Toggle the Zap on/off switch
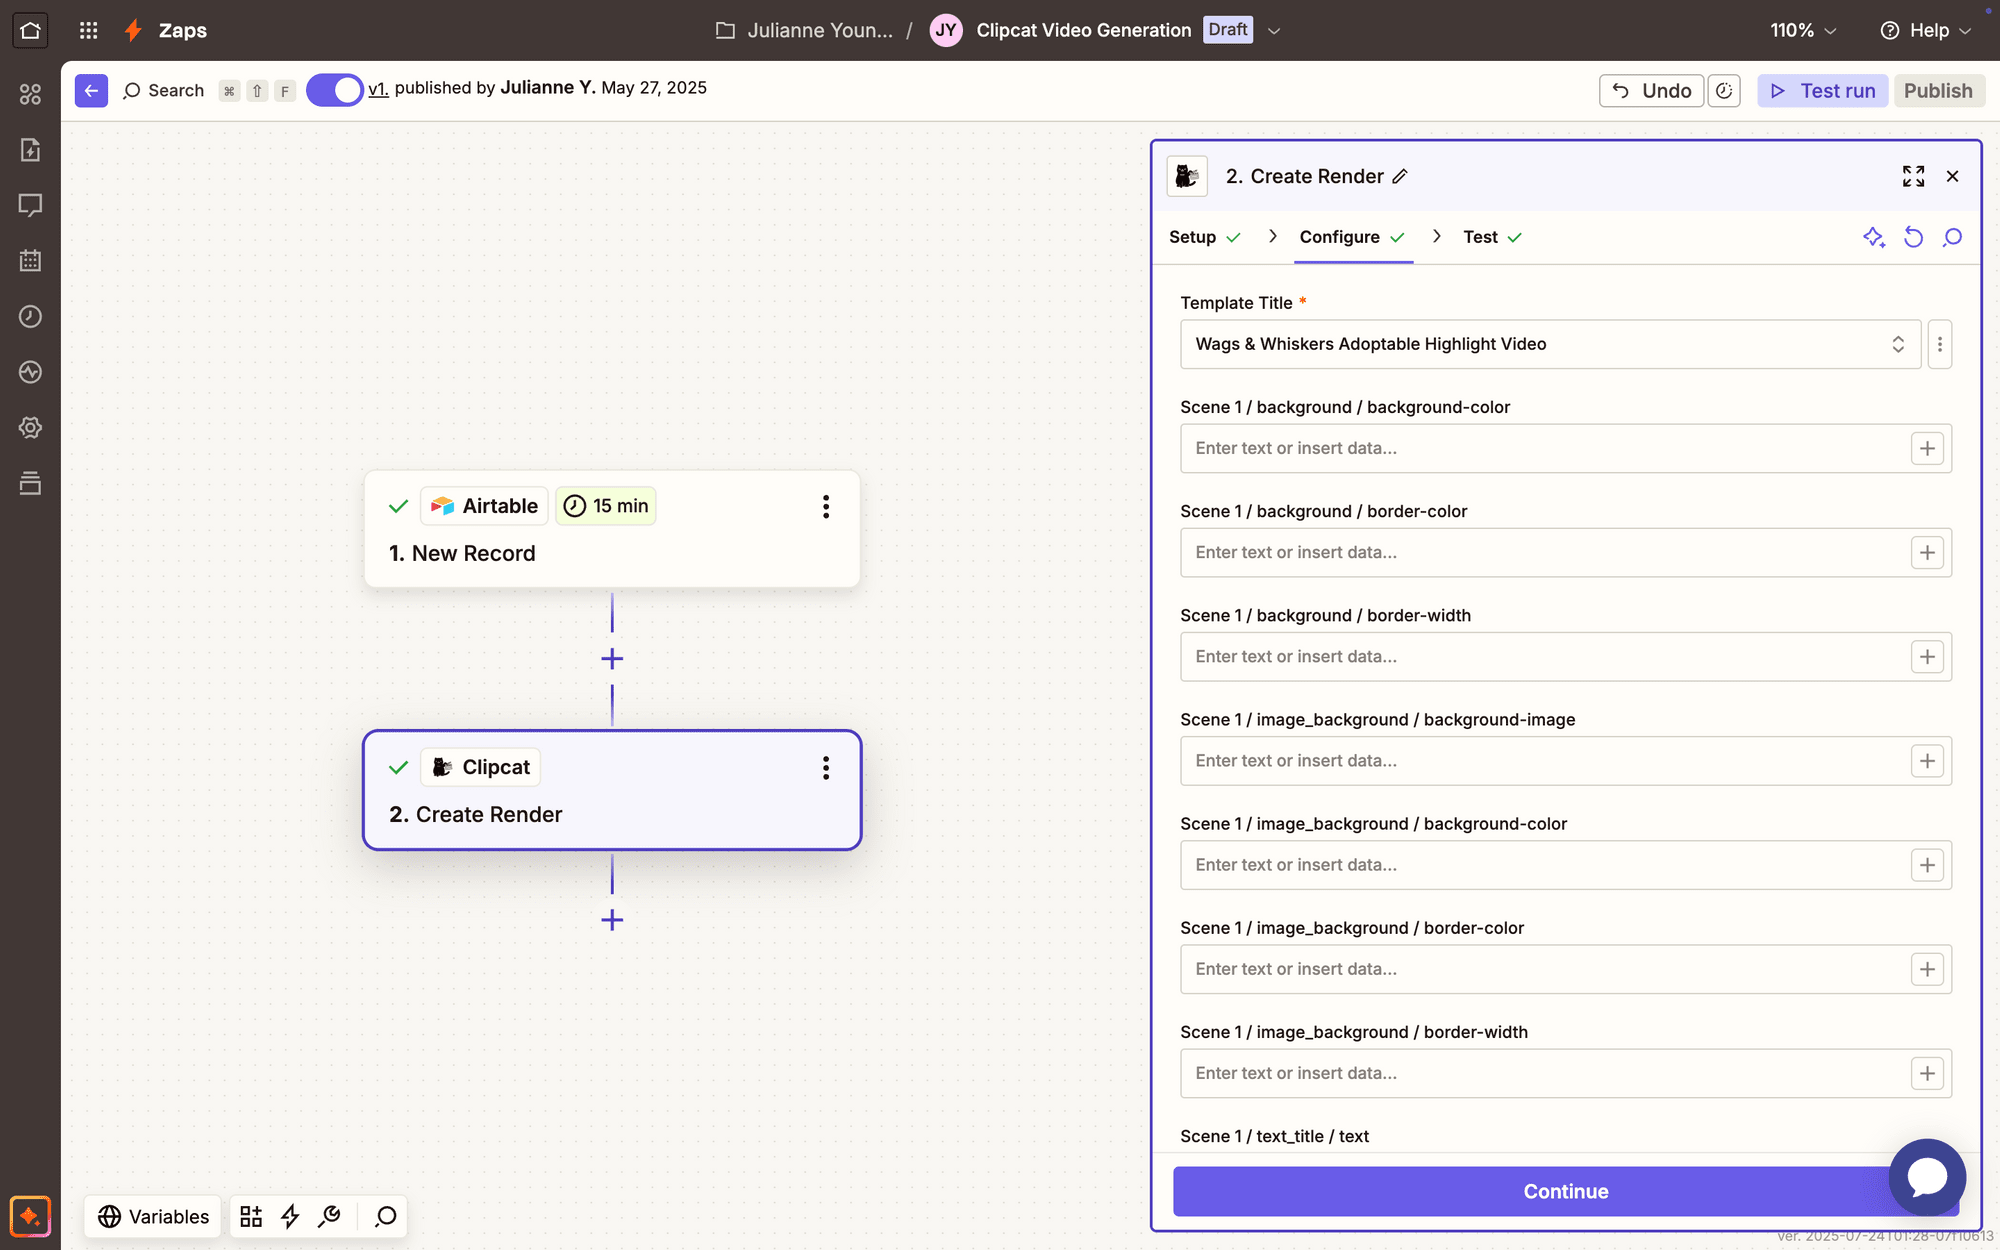Viewport: 2000px width, 1250px height. tap(334, 90)
